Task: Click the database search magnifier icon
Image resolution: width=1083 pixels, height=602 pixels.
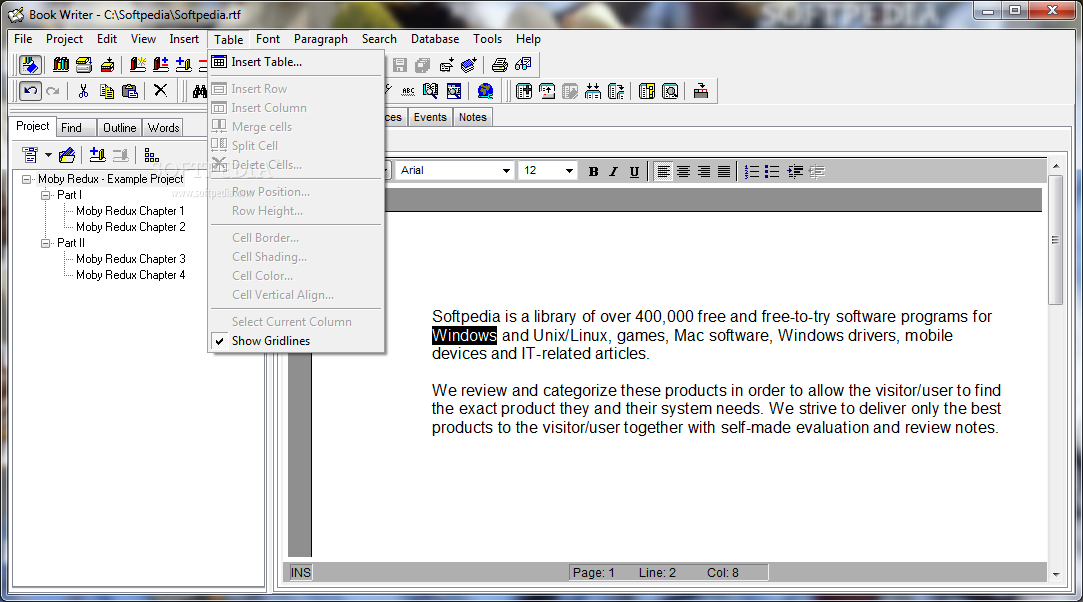Action: [670, 91]
